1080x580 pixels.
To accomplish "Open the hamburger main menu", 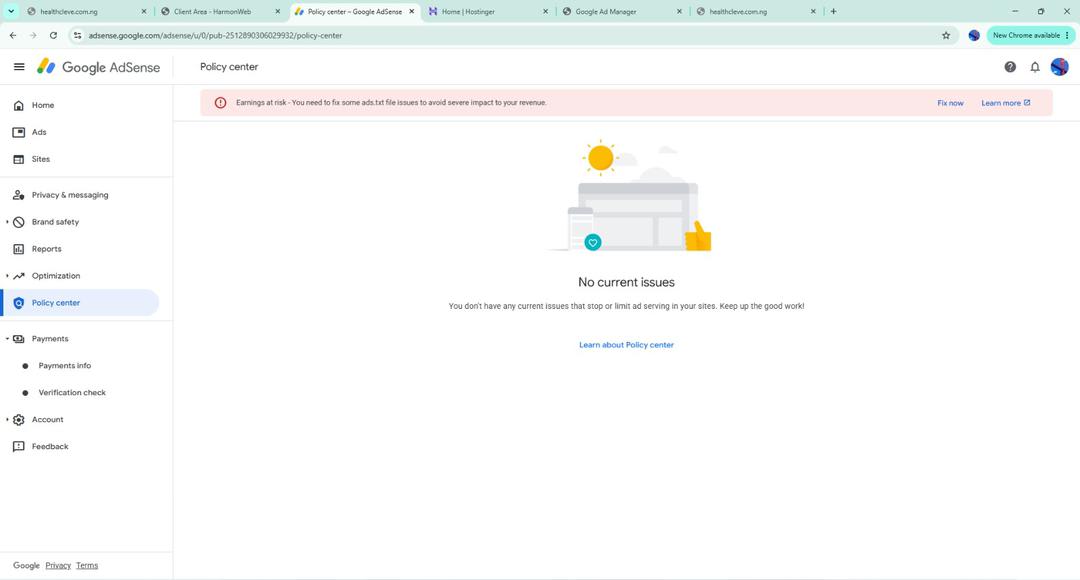I will pos(19,67).
